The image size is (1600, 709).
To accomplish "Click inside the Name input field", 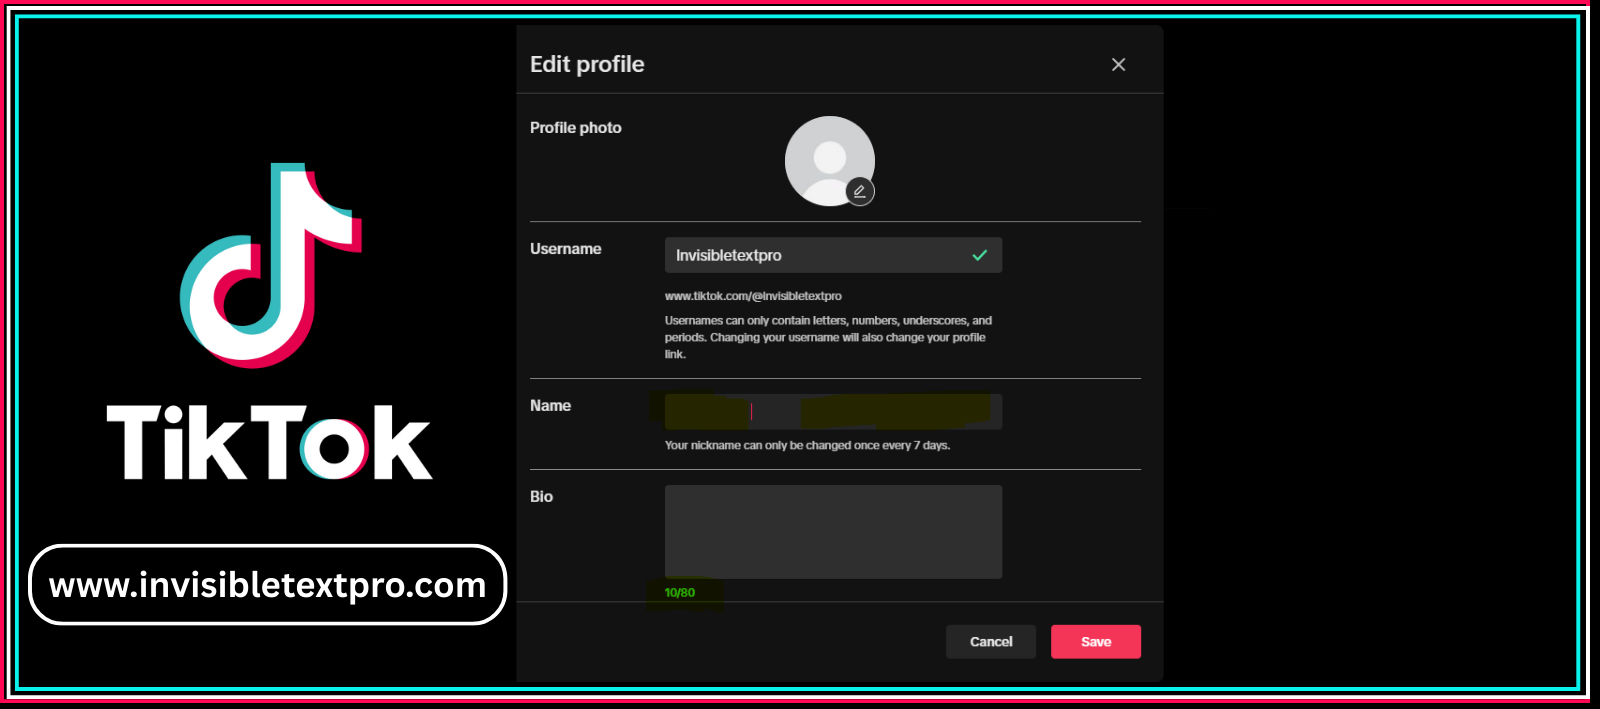I will (833, 411).
